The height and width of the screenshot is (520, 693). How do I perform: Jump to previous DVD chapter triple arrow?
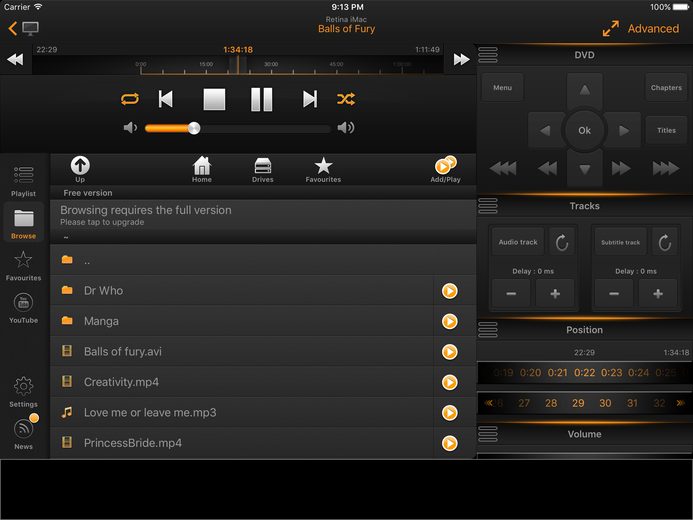tap(503, 168)
